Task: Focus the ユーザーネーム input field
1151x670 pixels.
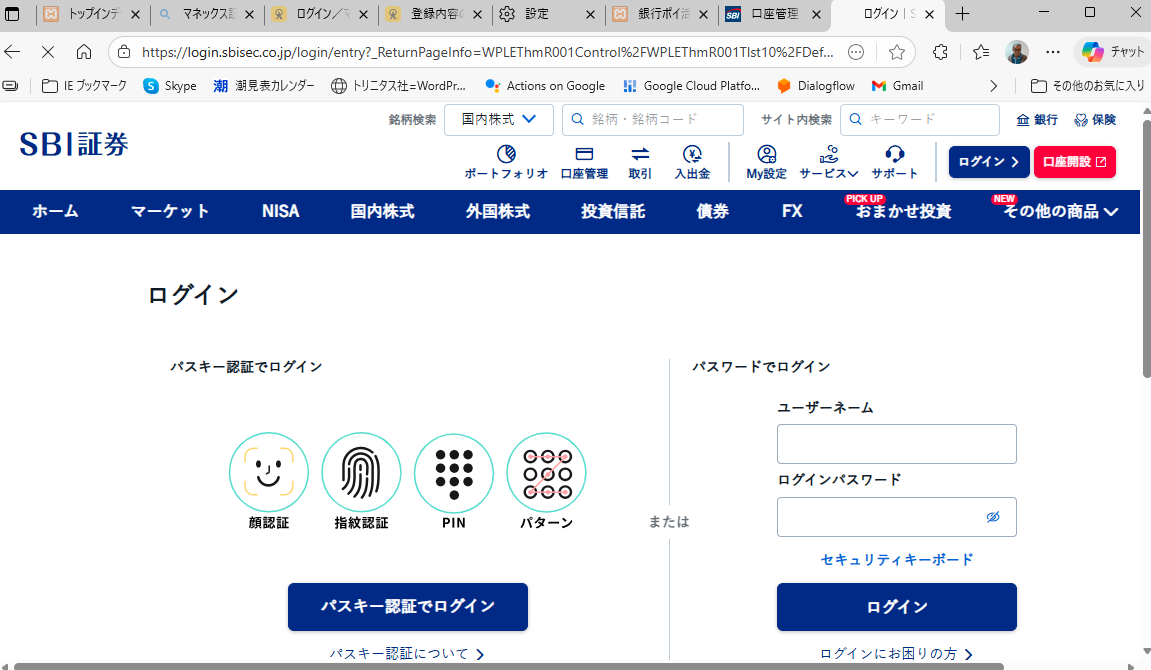Action: tap(896, 444)
